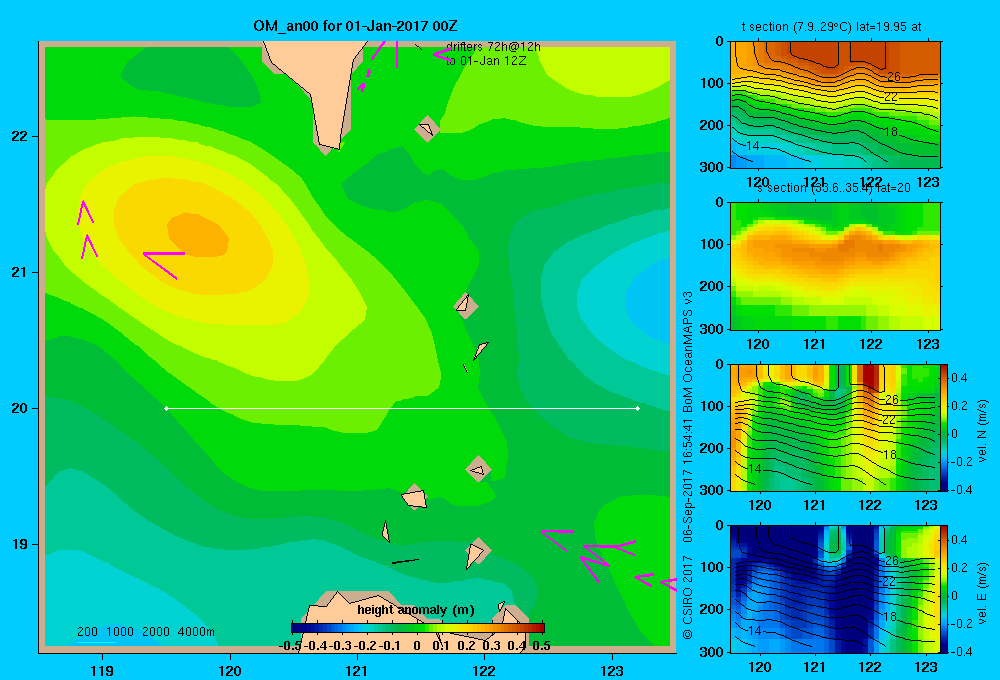
Task: Click the 's section (33.6..35.4) lat=20' title
Action: click(834, 188)
